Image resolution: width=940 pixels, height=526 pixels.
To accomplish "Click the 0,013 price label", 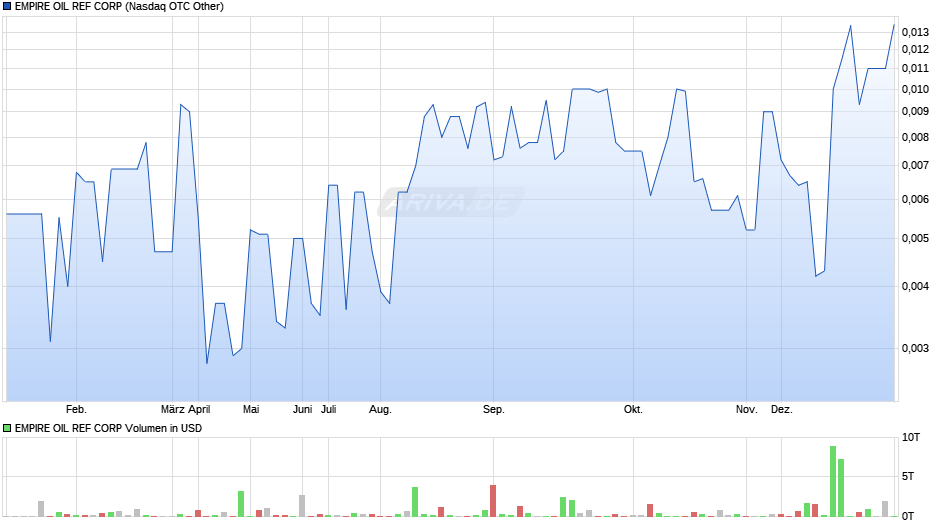I will pyautogui.click(x=915, y=32).
